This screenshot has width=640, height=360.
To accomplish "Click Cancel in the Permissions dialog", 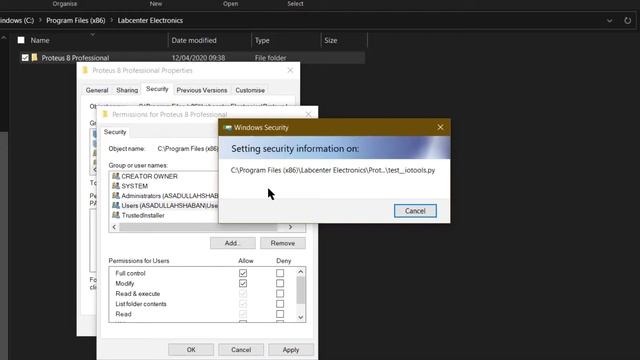I will 241,350.
